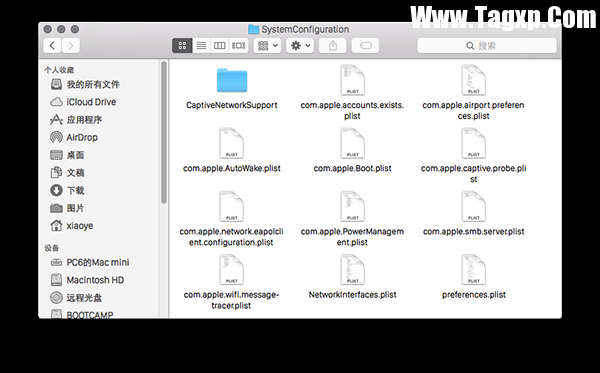
Task: Focus the 搜索 search field
Action: click(487, 46)
